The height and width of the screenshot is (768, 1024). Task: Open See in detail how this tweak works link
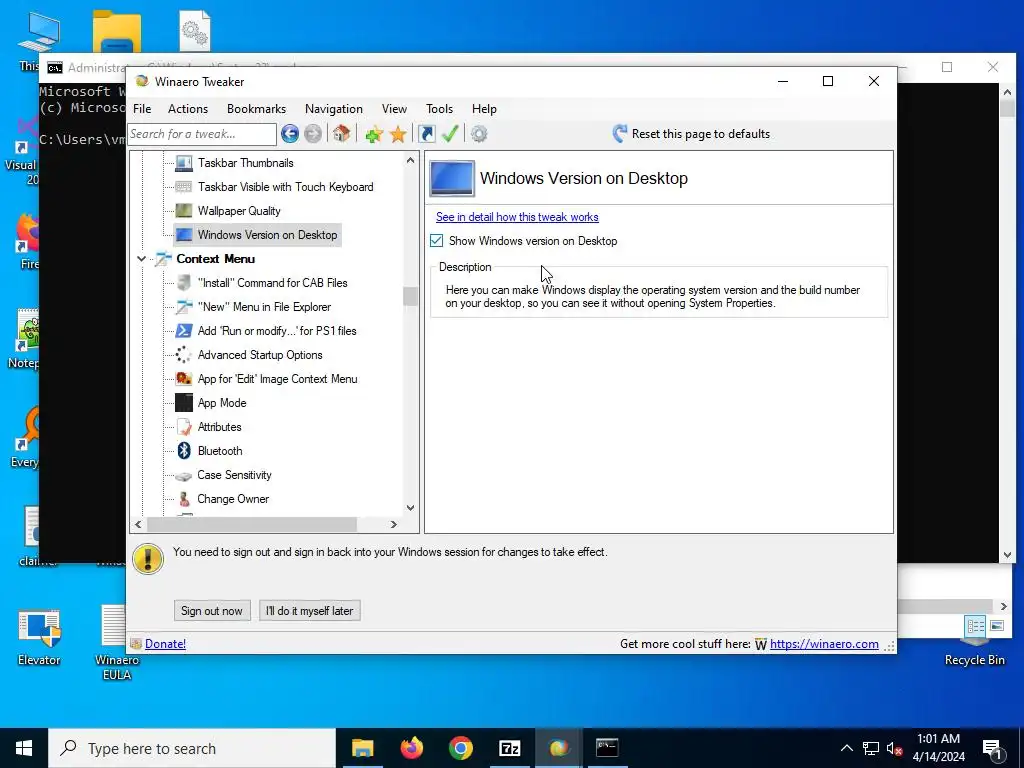click(517, 217)
